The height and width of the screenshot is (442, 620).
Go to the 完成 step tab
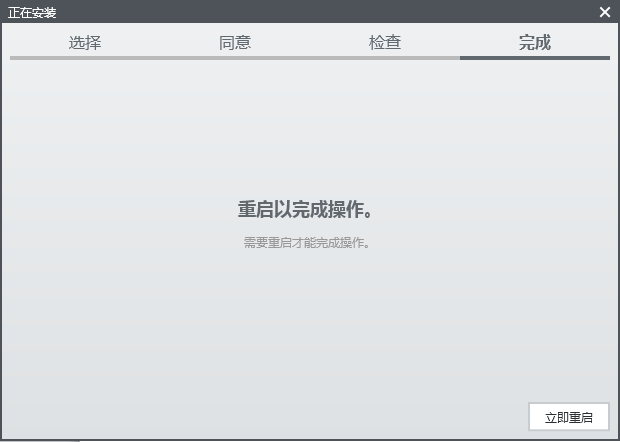coord(535,43)
